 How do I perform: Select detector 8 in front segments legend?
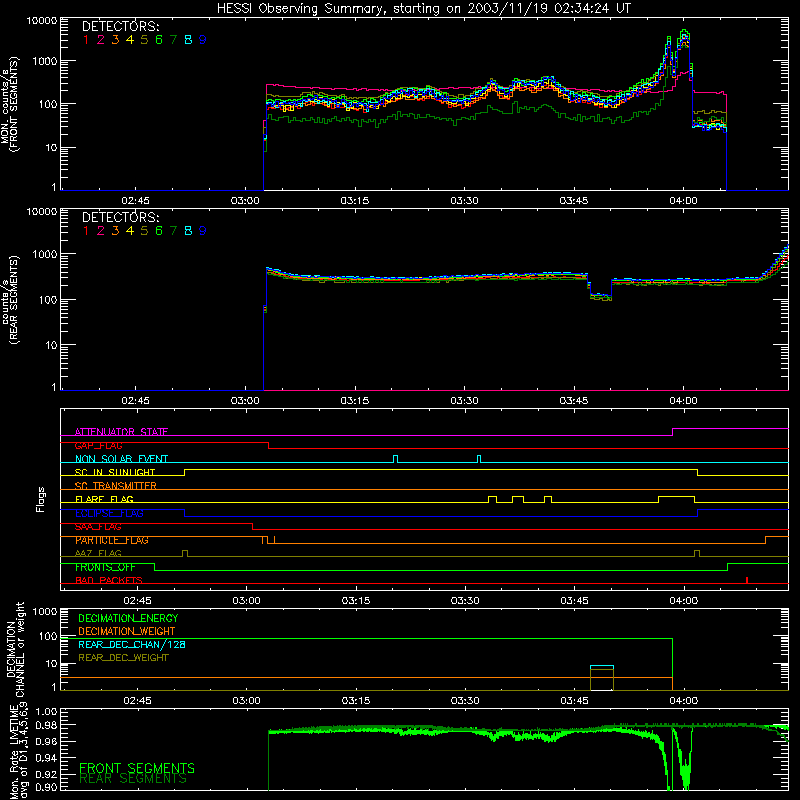(x=188, y=40)
